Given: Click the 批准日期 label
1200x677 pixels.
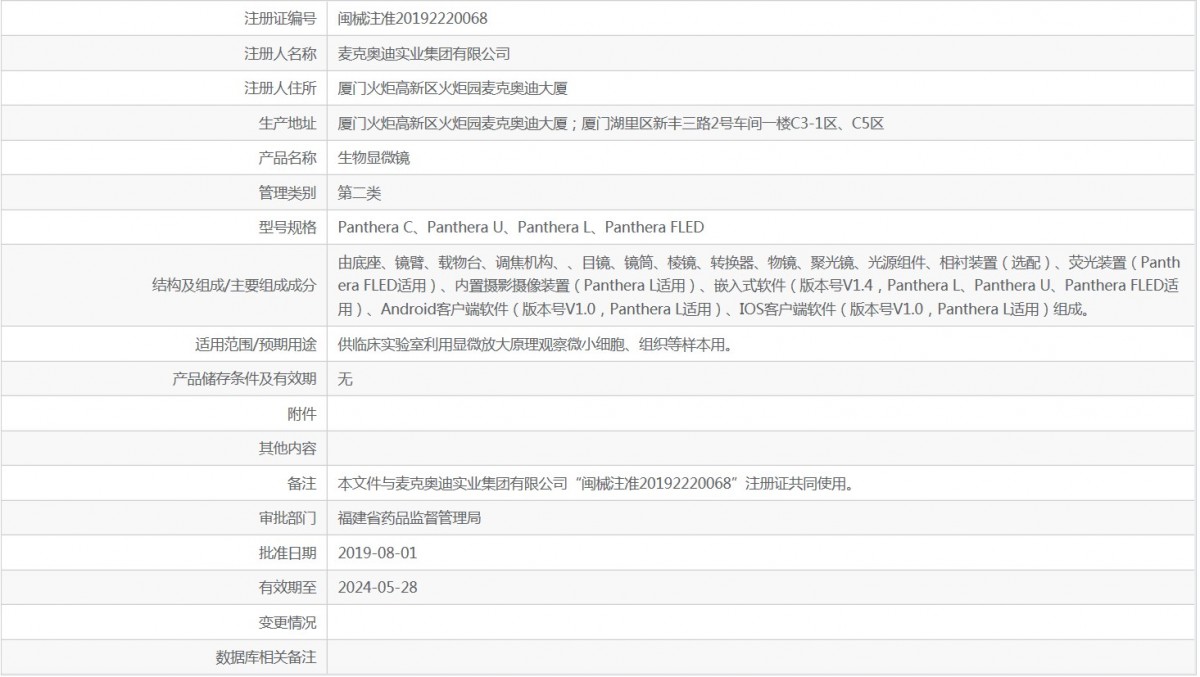Looking at the screenshot, I should click(x=288, y=552).
